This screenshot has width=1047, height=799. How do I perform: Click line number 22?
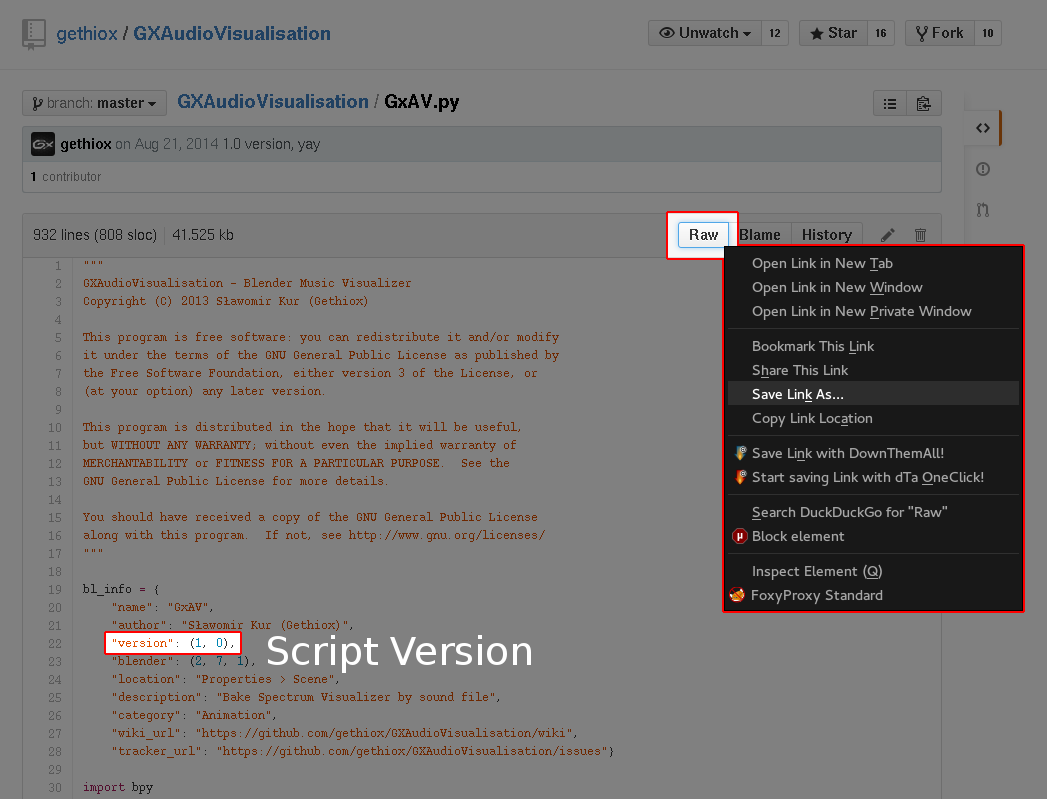click(55, 643)
